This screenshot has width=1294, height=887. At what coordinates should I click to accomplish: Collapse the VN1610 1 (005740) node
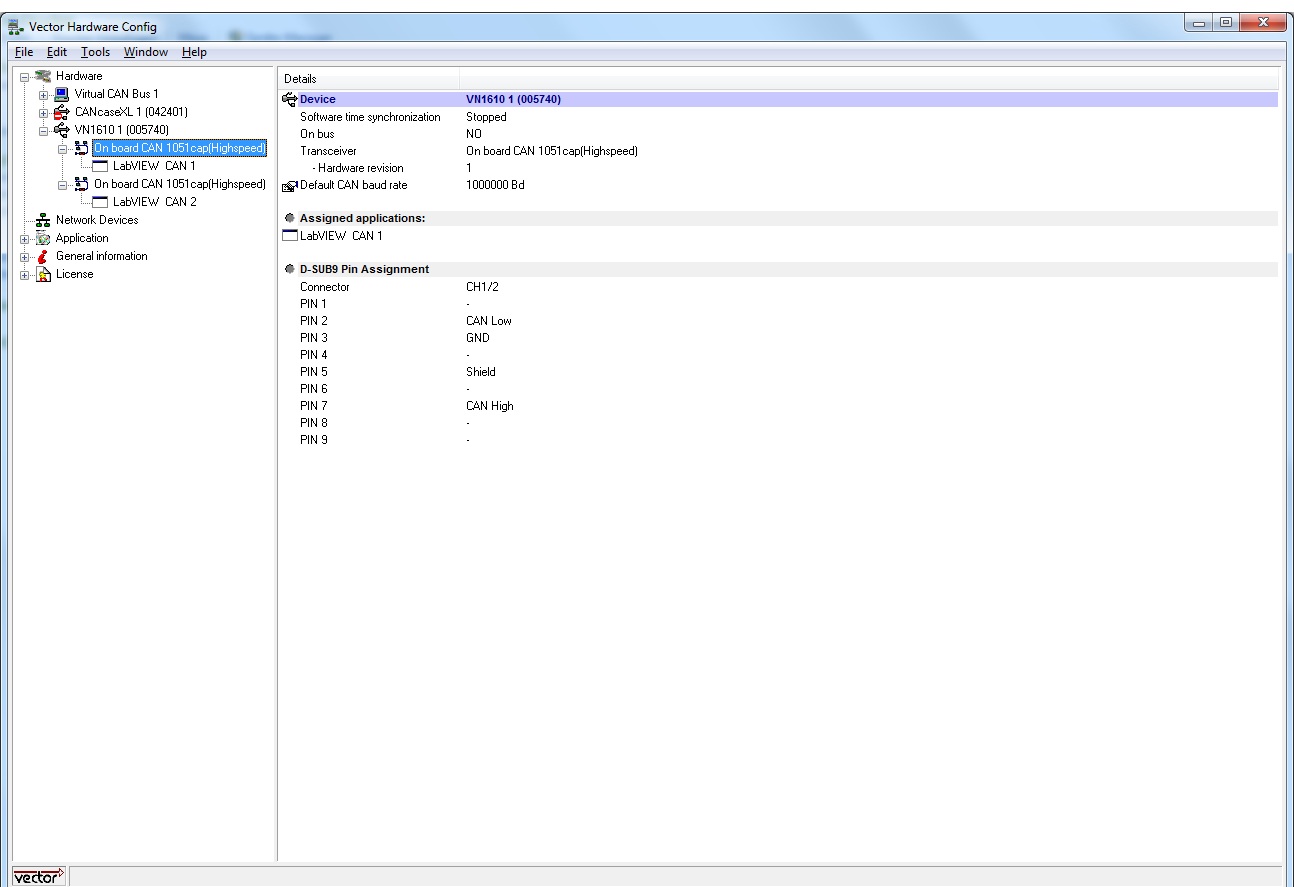pyautogui.click(x=44, y=130)
